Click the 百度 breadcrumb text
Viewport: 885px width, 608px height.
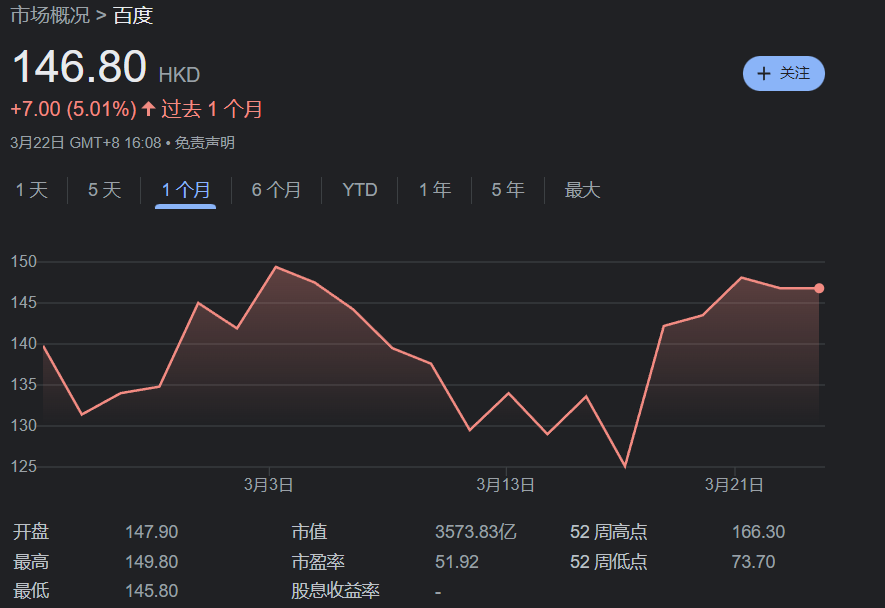tap(133, 15)
